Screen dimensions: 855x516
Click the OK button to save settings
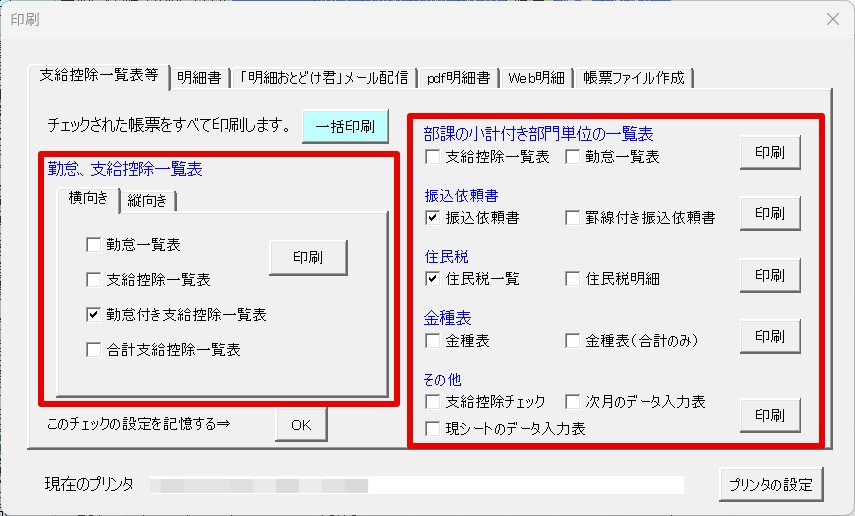pos(301,424)
